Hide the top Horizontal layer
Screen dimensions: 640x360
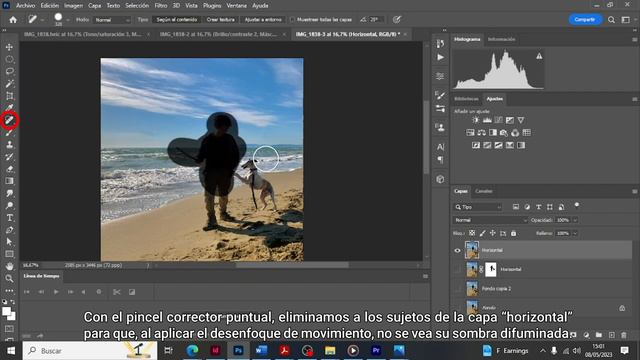(458, 250)
